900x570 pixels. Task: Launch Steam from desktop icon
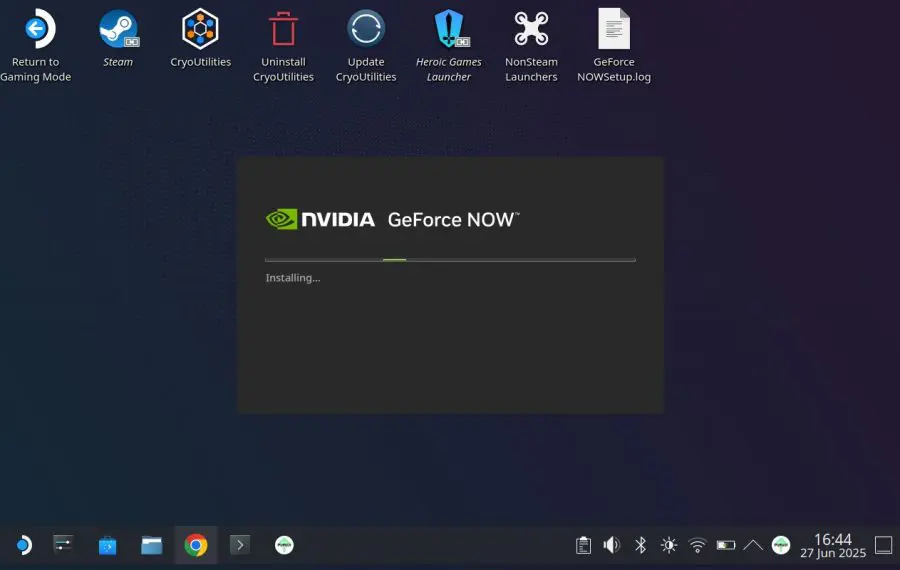[118, 39]
